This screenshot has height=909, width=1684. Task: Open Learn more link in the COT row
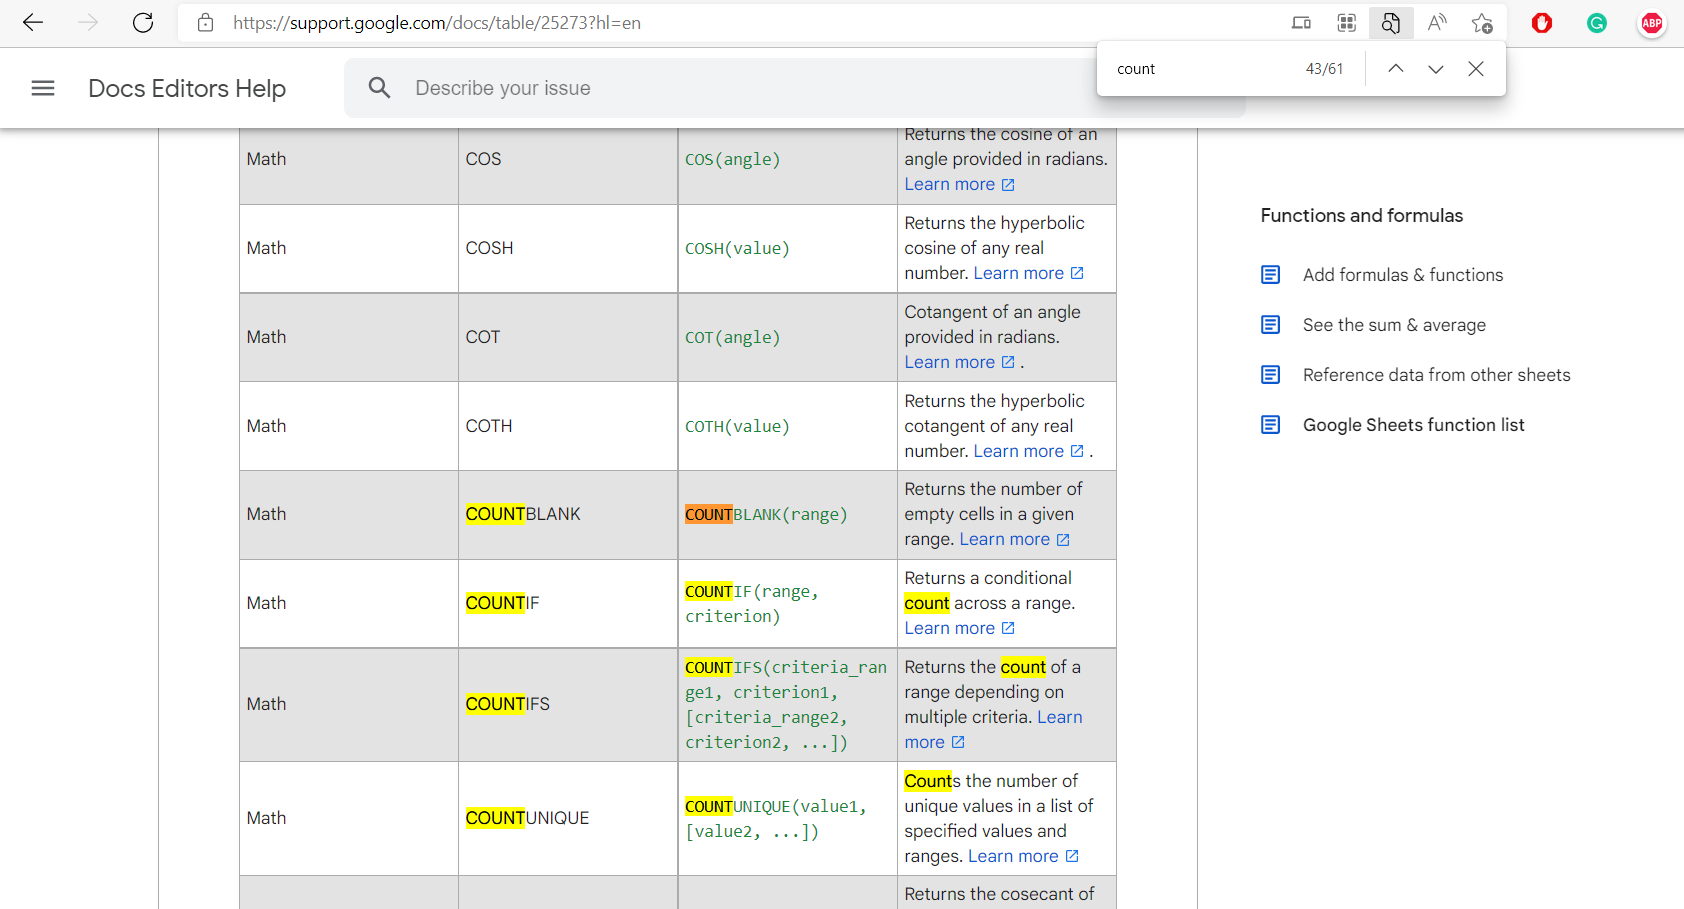pyautogui.click(x=960, y=362)
